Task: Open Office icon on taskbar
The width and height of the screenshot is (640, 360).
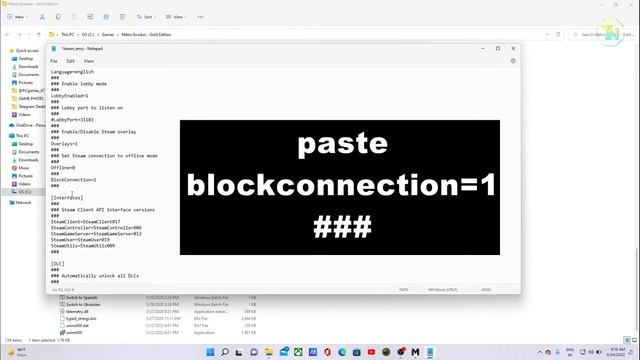Action: pyautogui.click(x=327, y=352)
